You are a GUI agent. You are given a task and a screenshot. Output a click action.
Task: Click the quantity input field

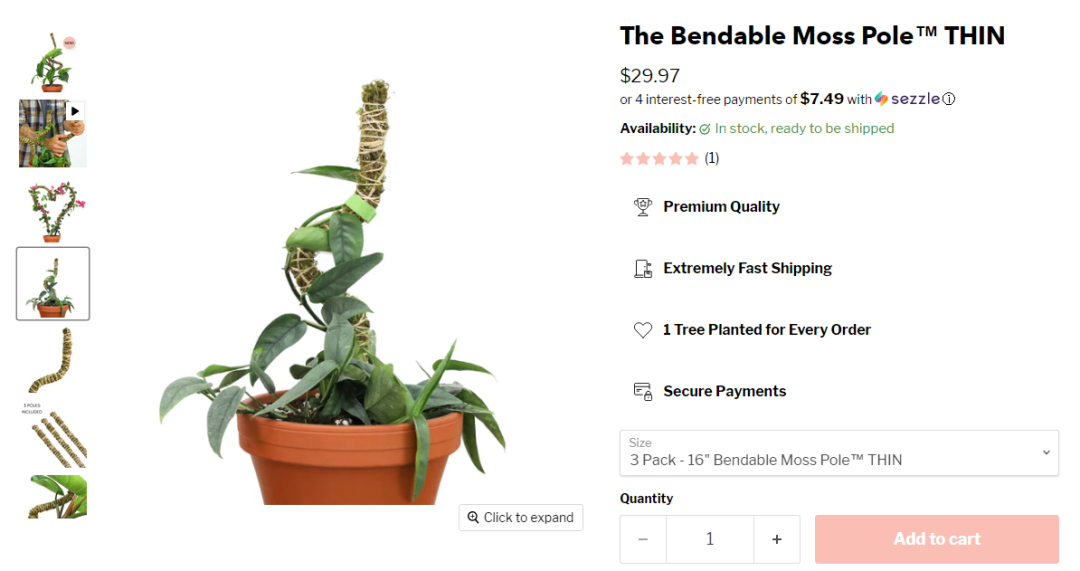point(710,539)
